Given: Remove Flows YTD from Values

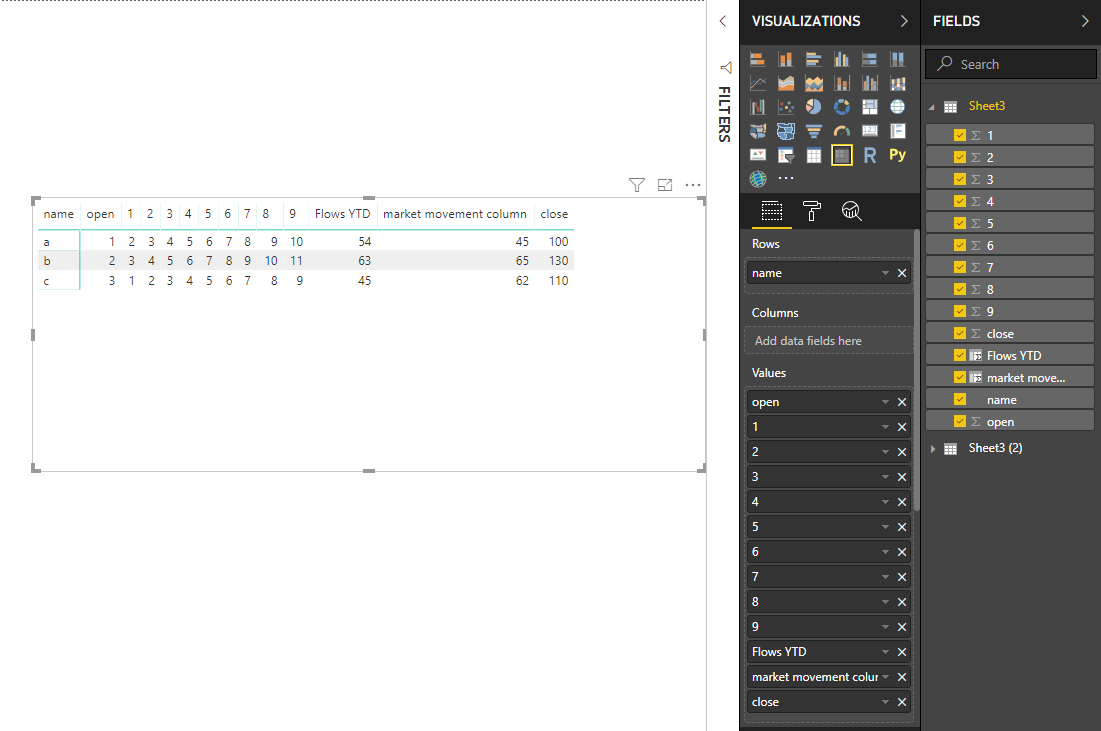Looking at the screenshot, I should pos(902,652).
